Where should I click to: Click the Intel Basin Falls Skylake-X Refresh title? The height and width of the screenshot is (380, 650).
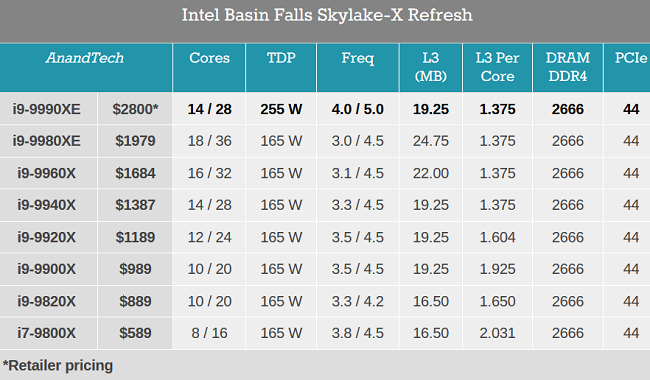click(x=327, y=15)
